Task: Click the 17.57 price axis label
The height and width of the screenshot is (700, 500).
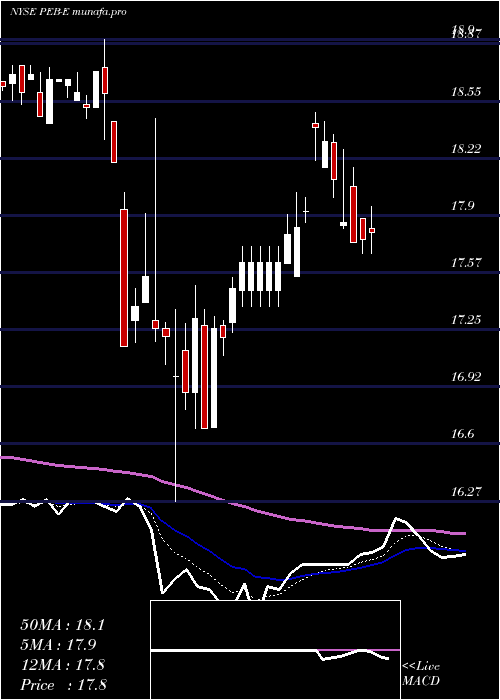Action: 467,263
